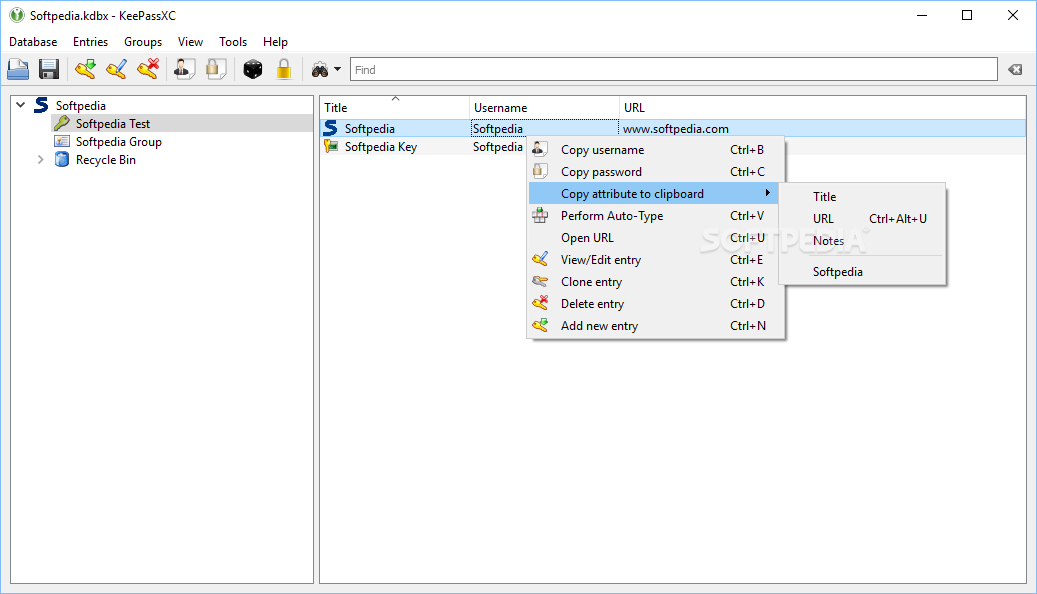Open search options dropdown arrow
The image size is (1037, 594).
(337, 69)
